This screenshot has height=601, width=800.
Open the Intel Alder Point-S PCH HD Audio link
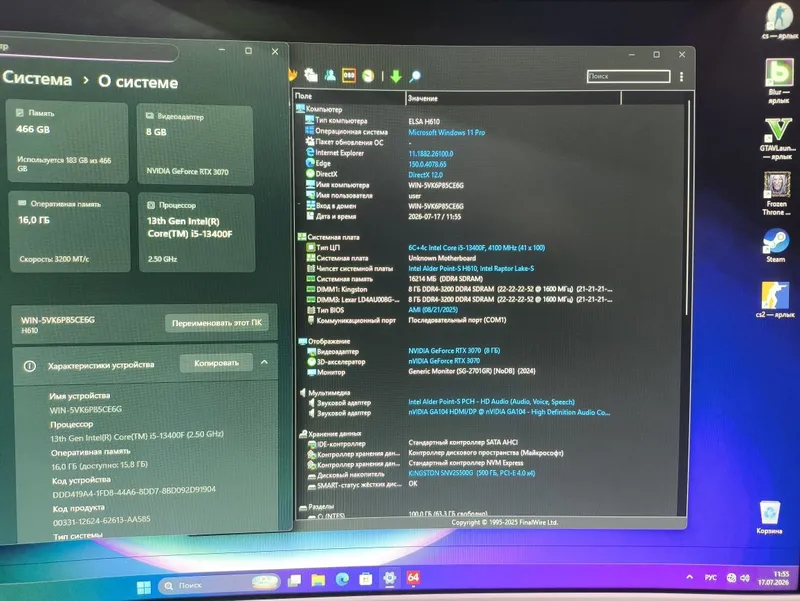pyautogui.click(x=491, y=402)
